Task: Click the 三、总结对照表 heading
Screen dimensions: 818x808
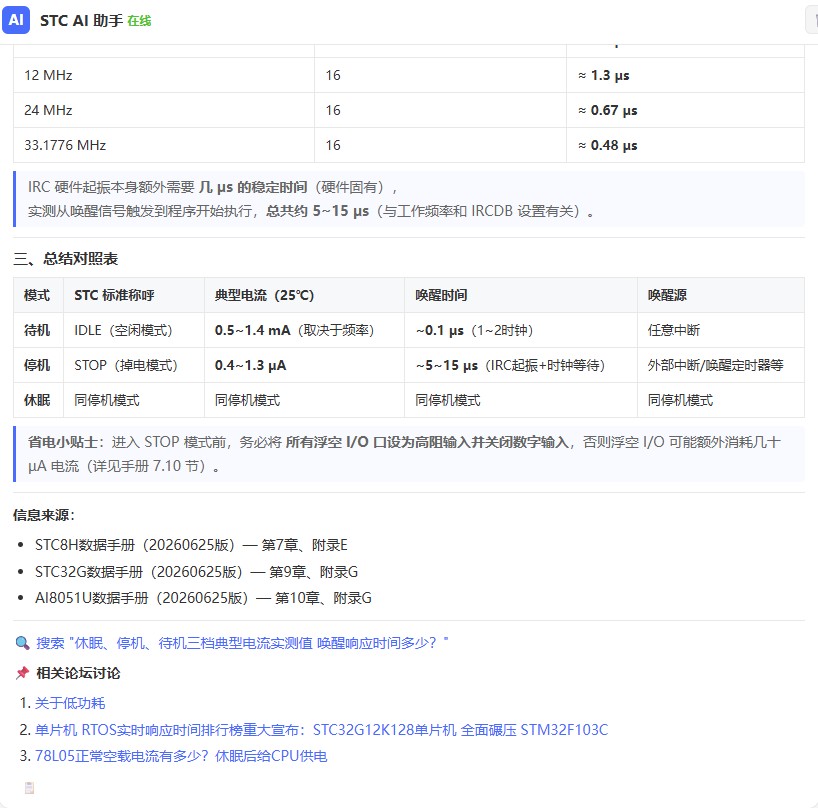Action: [66, 259]
